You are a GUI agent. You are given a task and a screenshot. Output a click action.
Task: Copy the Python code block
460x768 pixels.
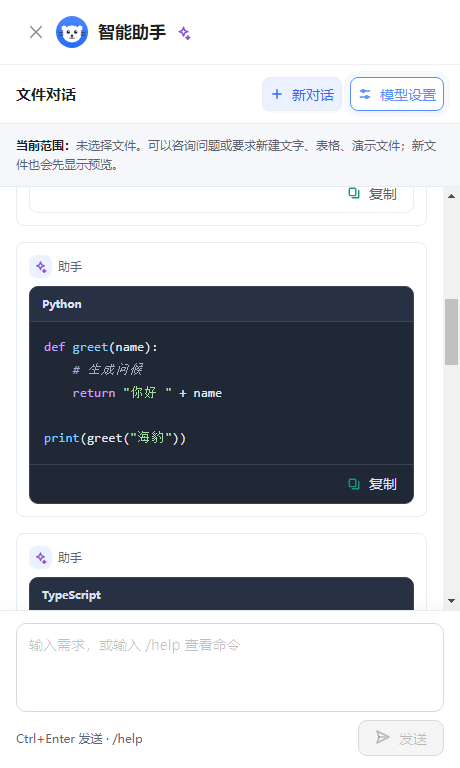pos(372,484)
